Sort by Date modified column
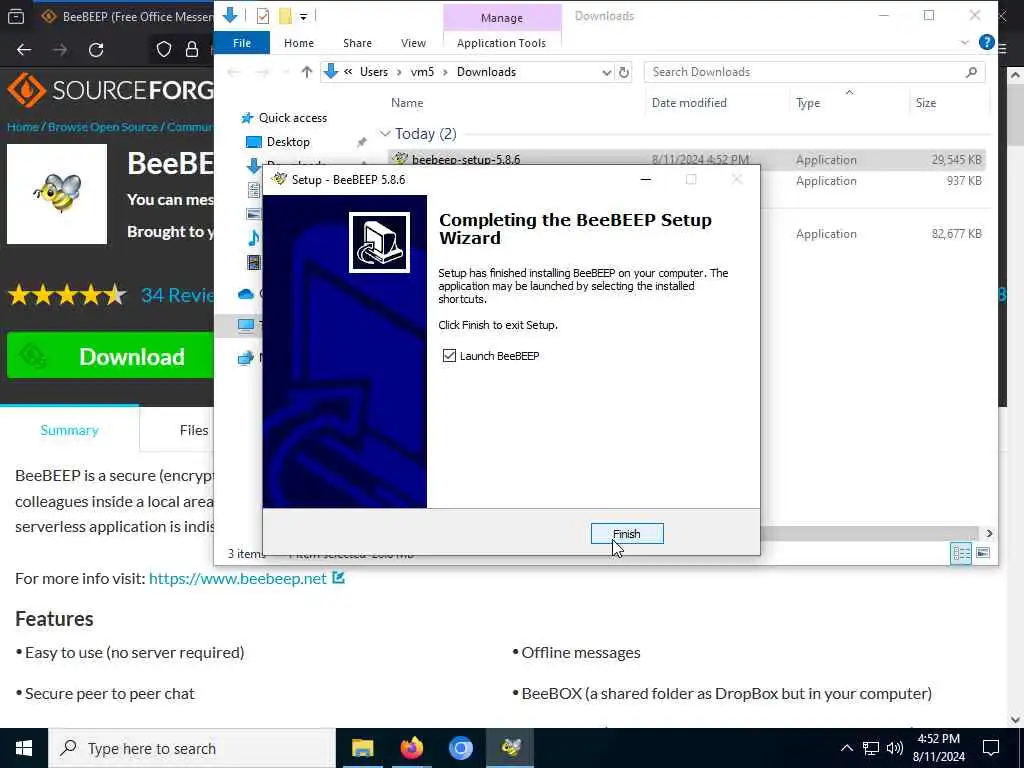The width and height of the screenshot is (1024, 768). coord(689,103)
